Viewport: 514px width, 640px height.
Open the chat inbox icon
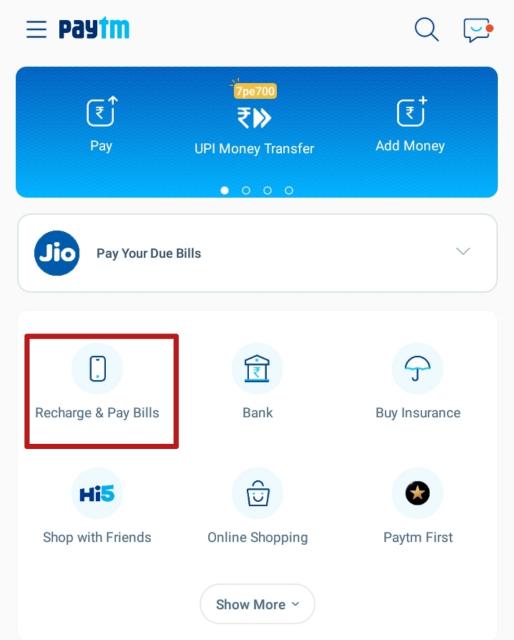pyautogui.click(x=478, y=30)
